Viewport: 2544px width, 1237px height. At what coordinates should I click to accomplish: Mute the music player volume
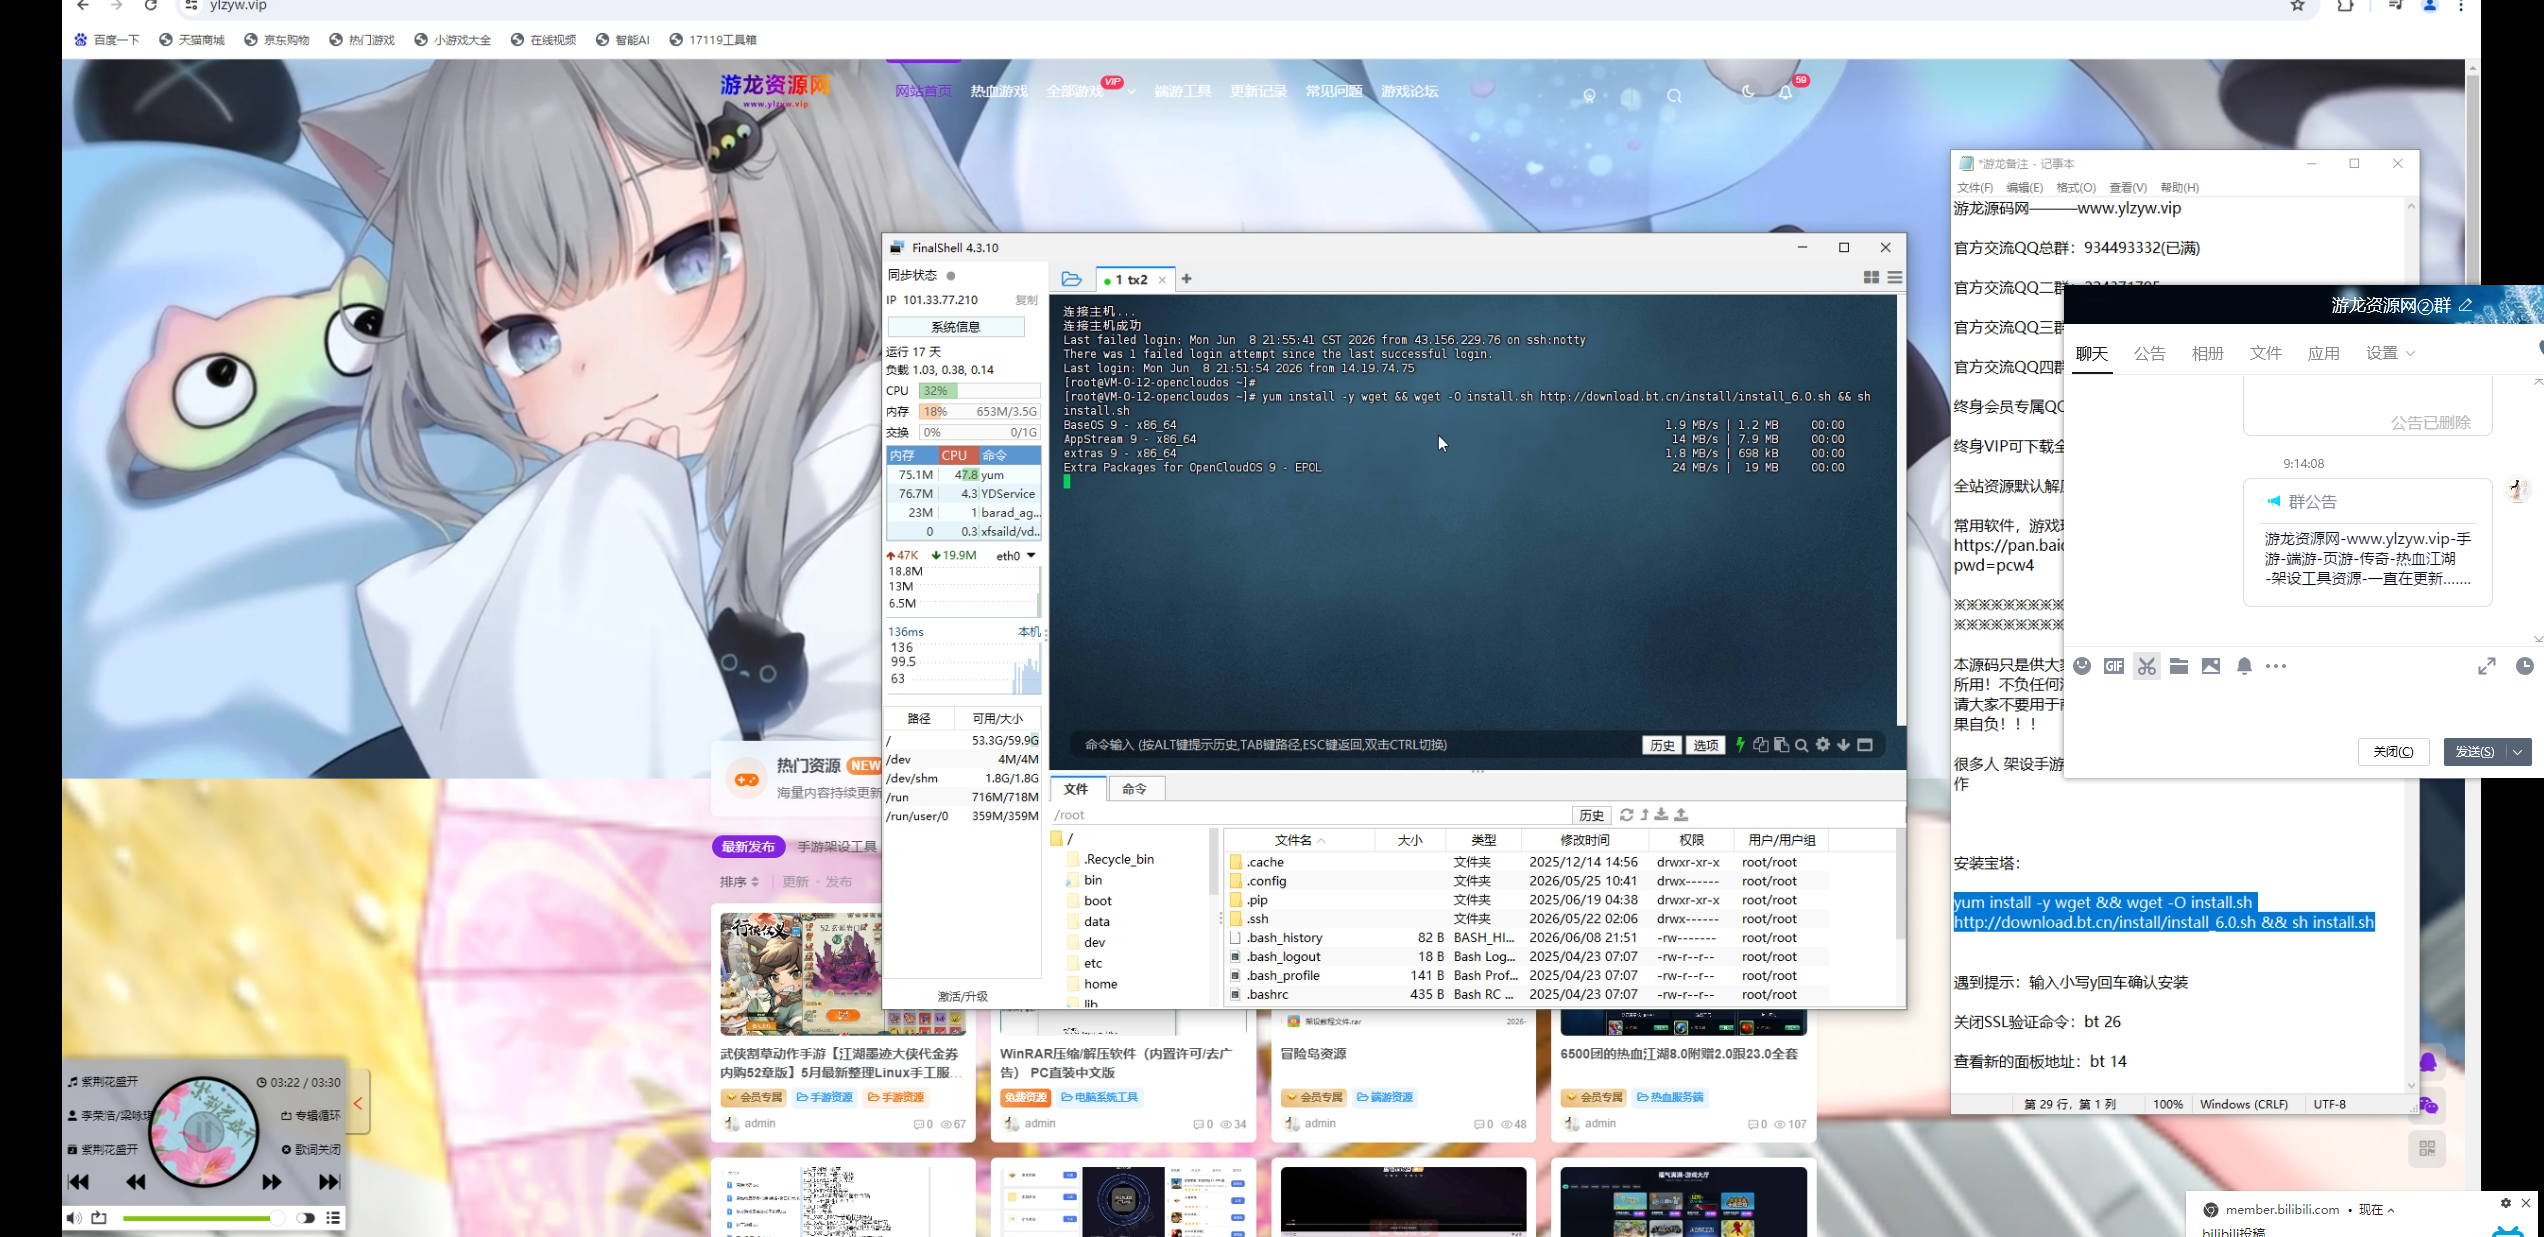click(x=73, y=1217)
